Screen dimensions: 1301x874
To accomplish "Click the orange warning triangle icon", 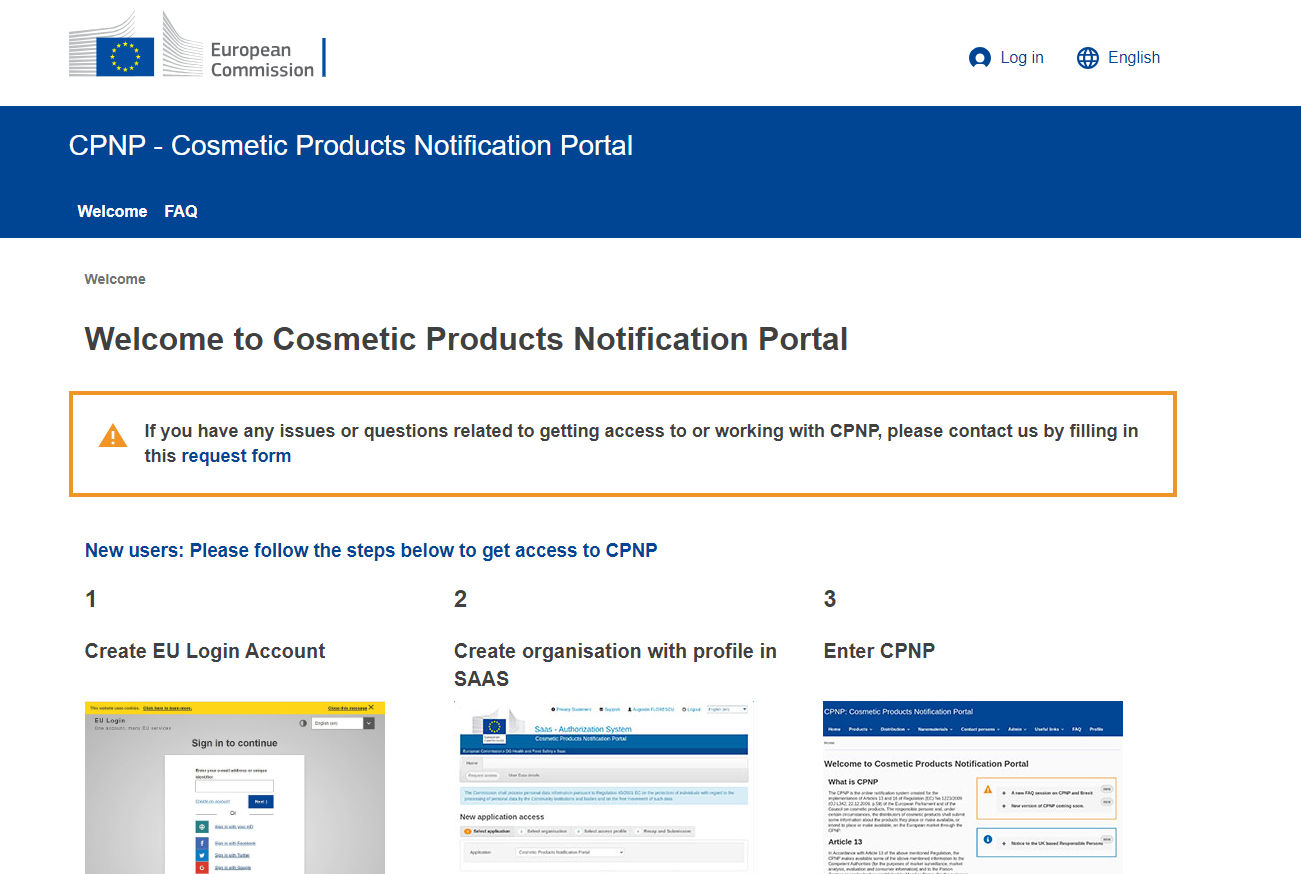I will [113, 434].
